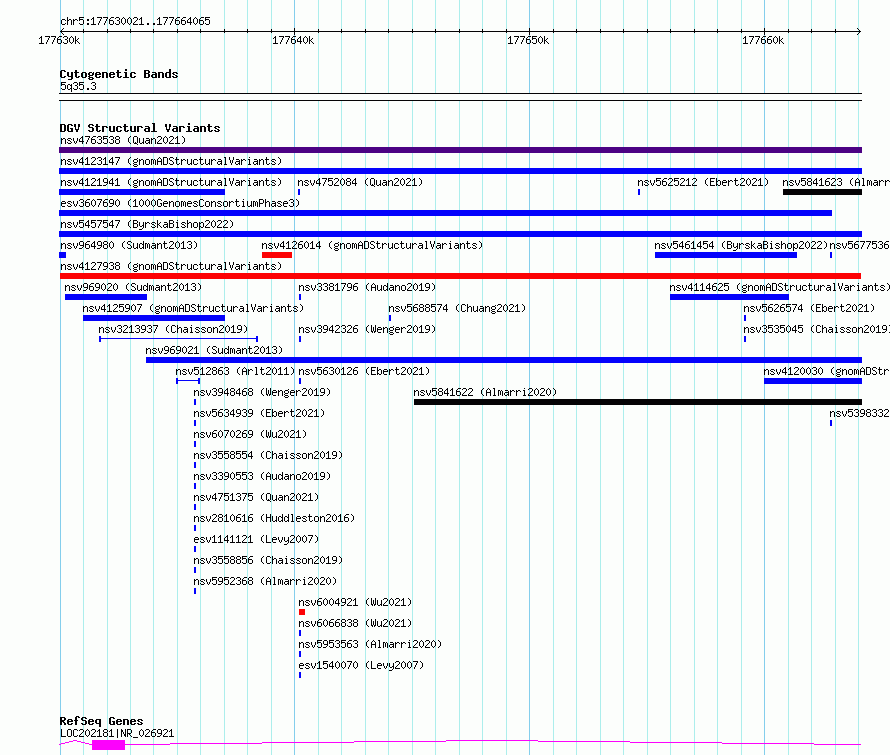Open nsv5634939 (Ebert2021) label

[259, 413]
